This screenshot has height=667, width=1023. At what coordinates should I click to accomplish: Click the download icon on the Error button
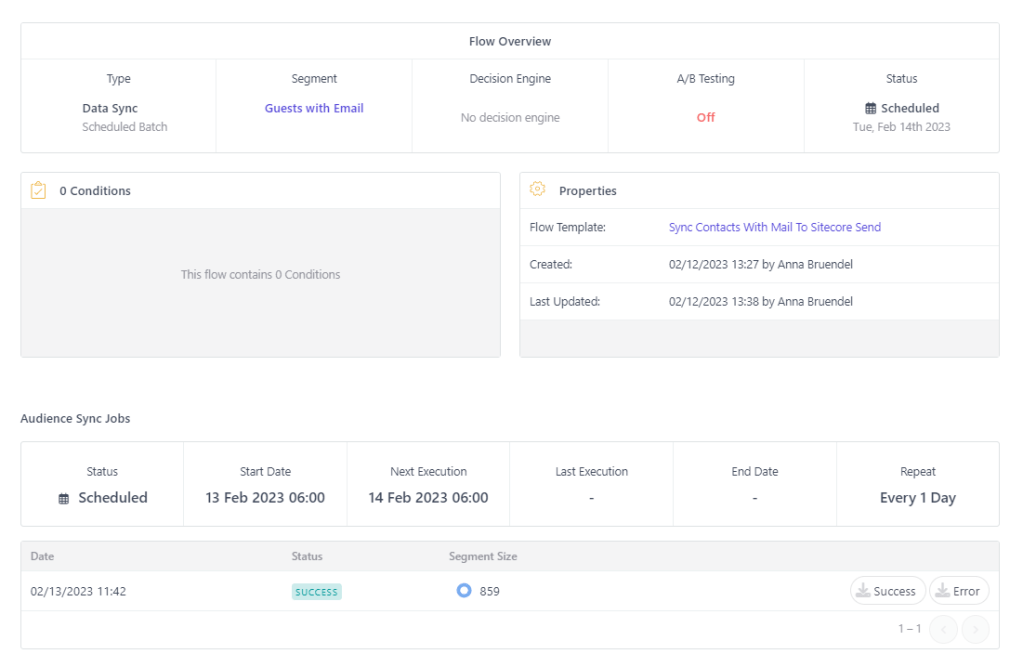point(941,591)
